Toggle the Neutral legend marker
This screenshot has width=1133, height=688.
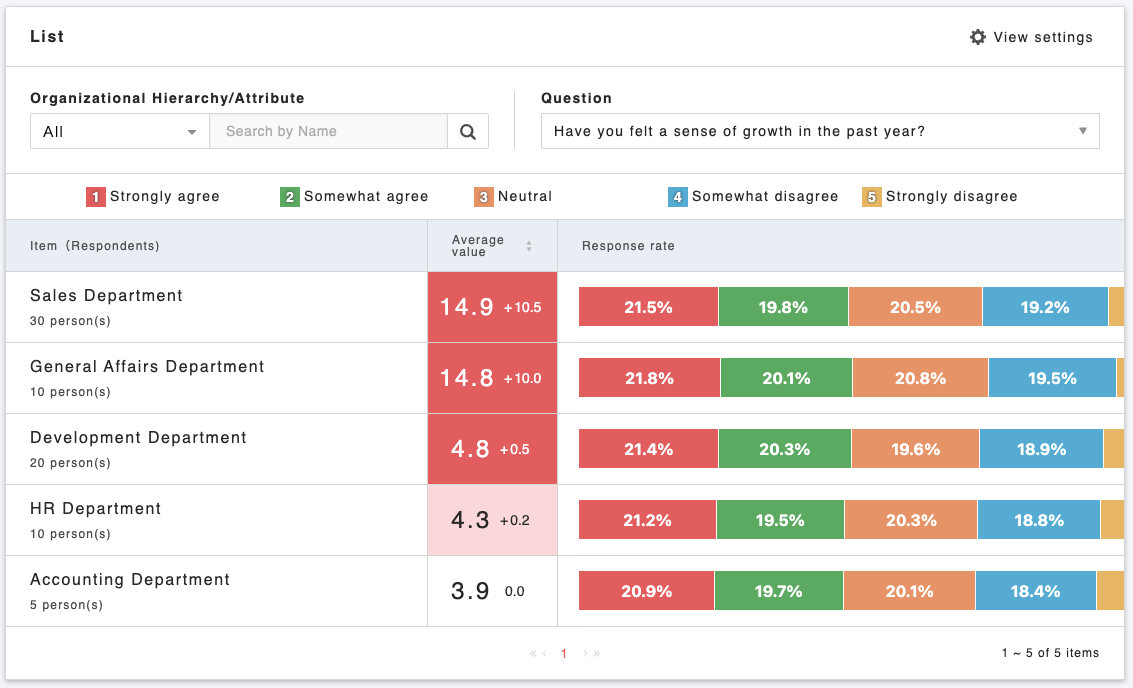click(x=484, y=197)
